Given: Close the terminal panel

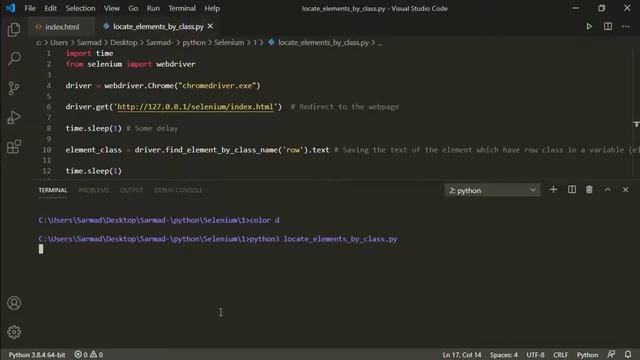Looking at the screenshot, I should 625,190.
